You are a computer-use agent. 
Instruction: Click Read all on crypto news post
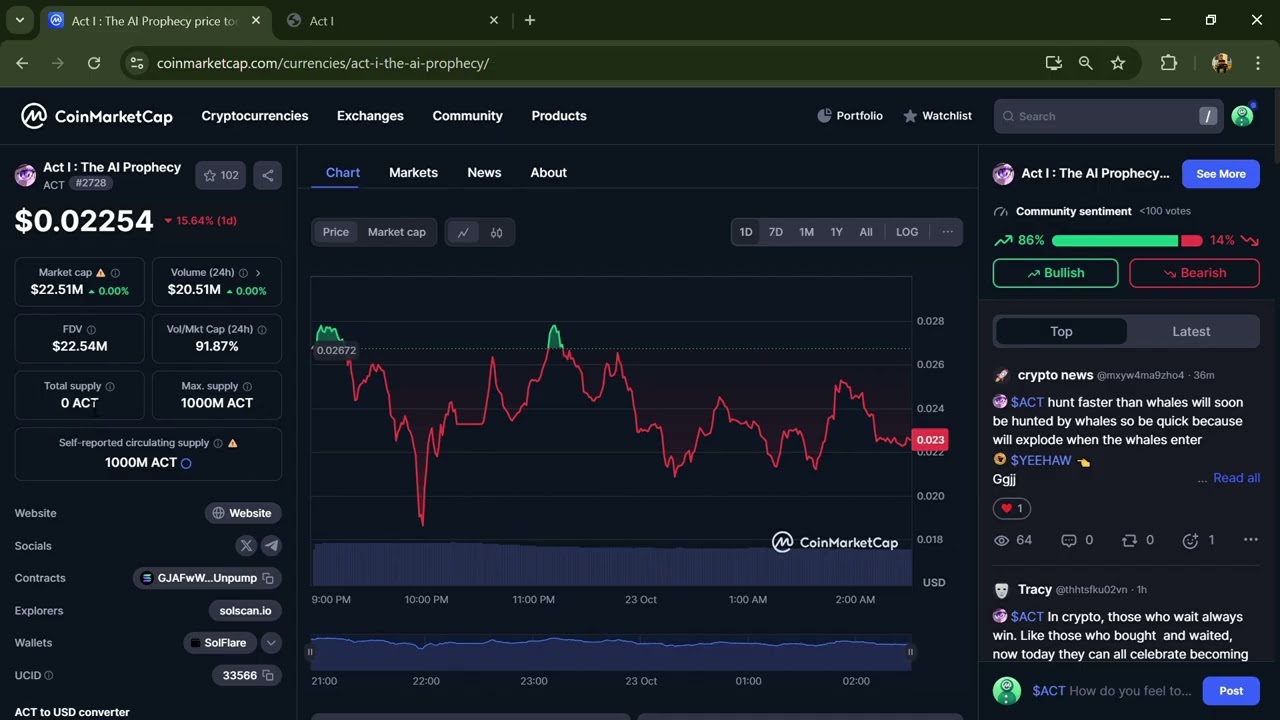coord(1236,478)
